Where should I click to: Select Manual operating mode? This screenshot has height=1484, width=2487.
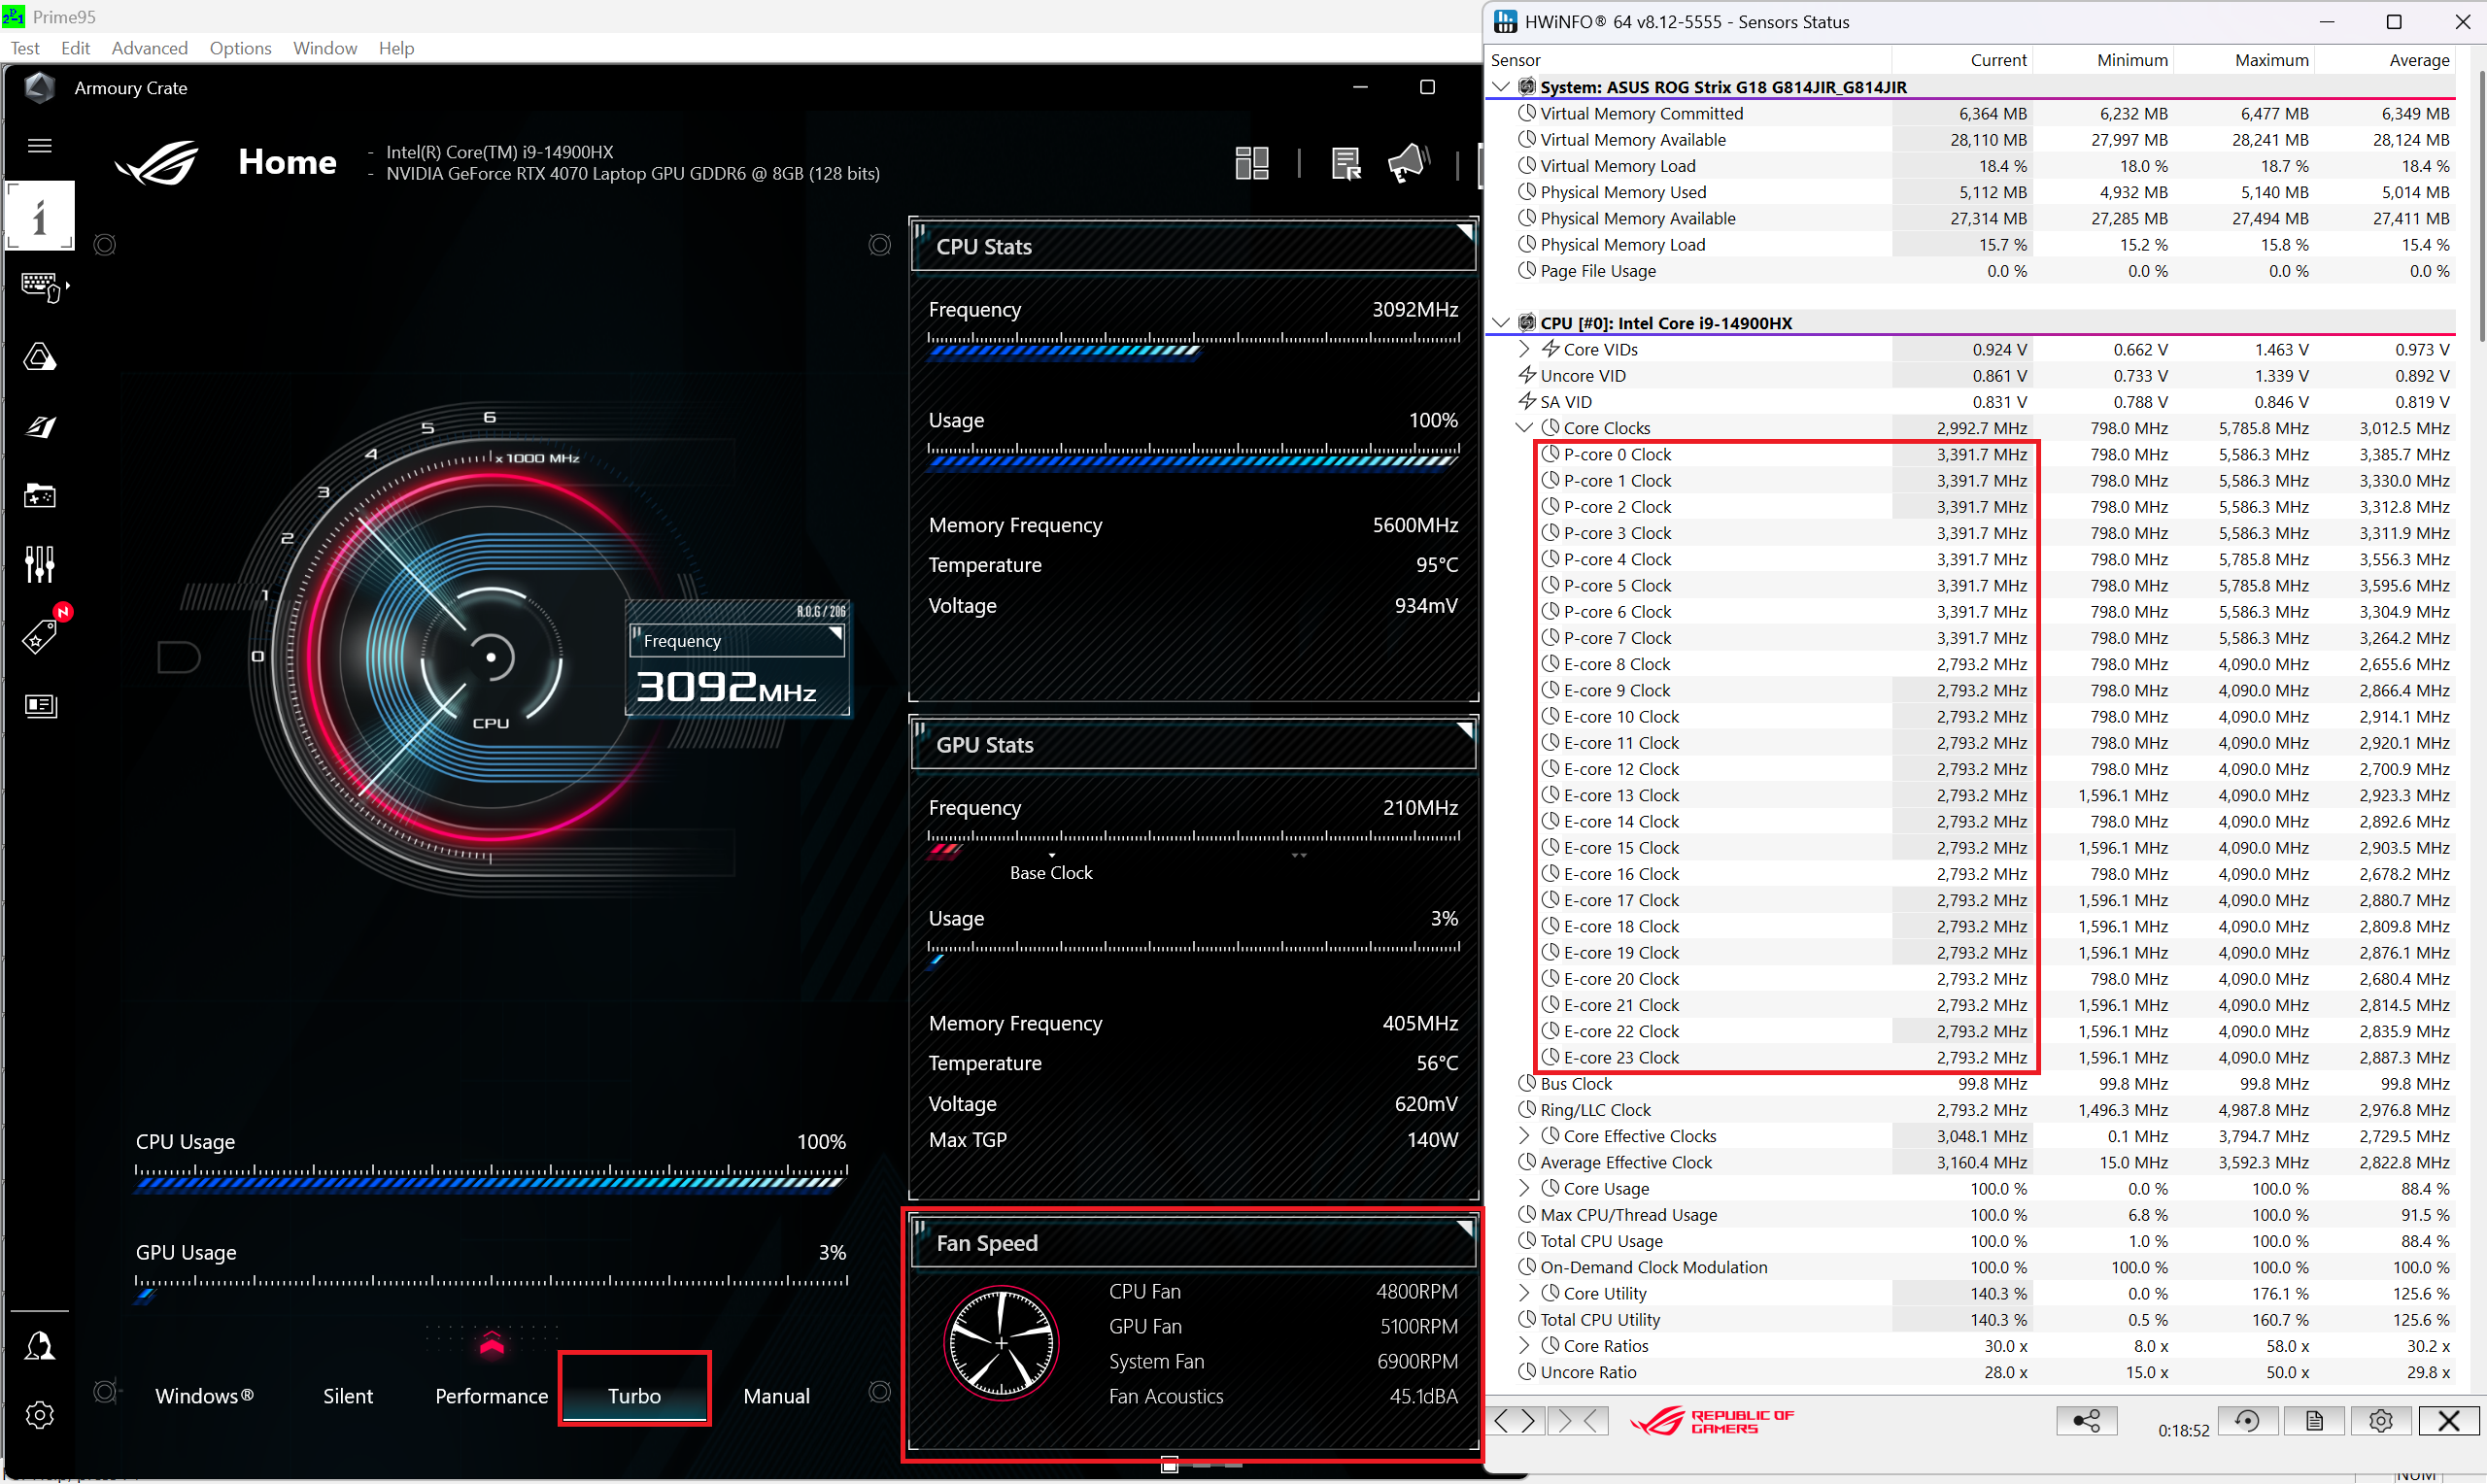pos(776,1395)
